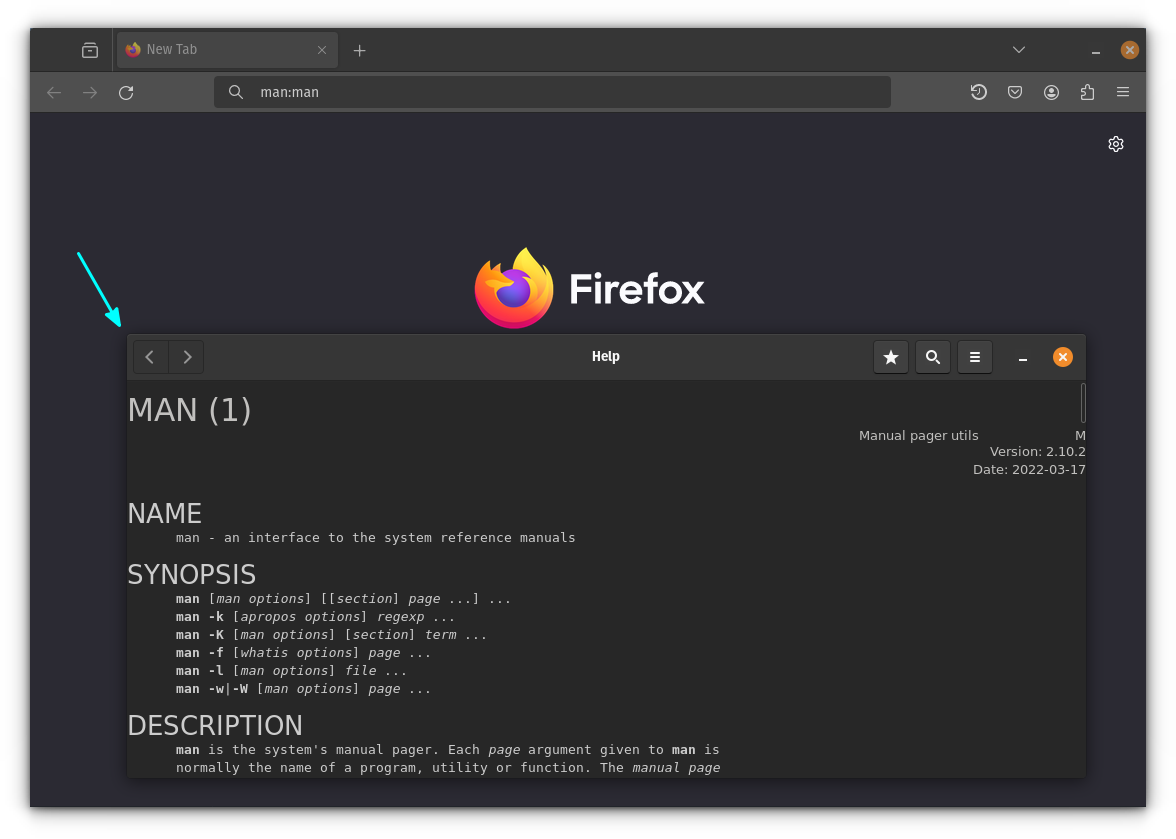Open search in the Help window
The image size is (1176, 839).
(933, 357)
